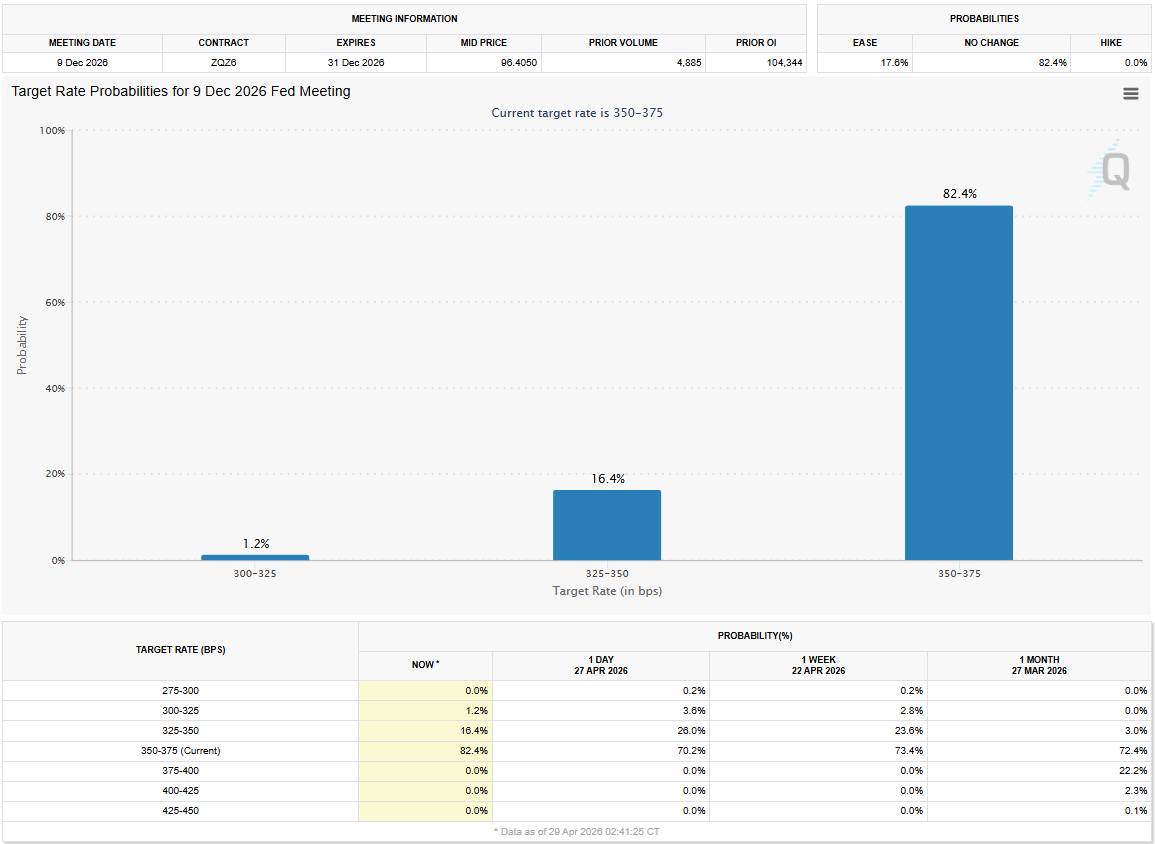Click the 9 Dec 2026 meeting date cell
The image size is (1155, 844).
point(82,62)
